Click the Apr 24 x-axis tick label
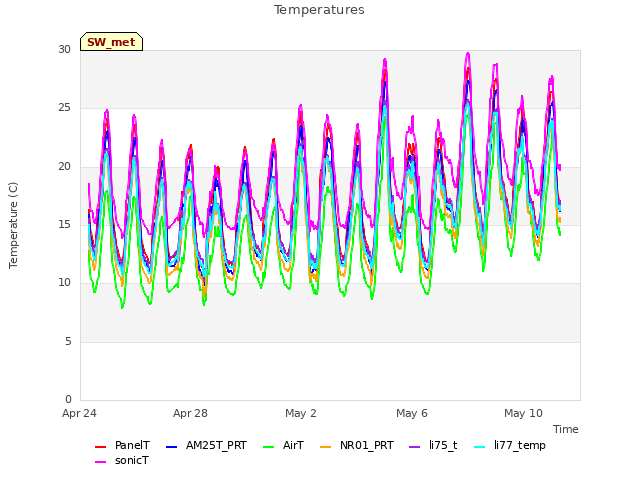The height and width of the screenshot is (480, 640). (x=79, y=413)
